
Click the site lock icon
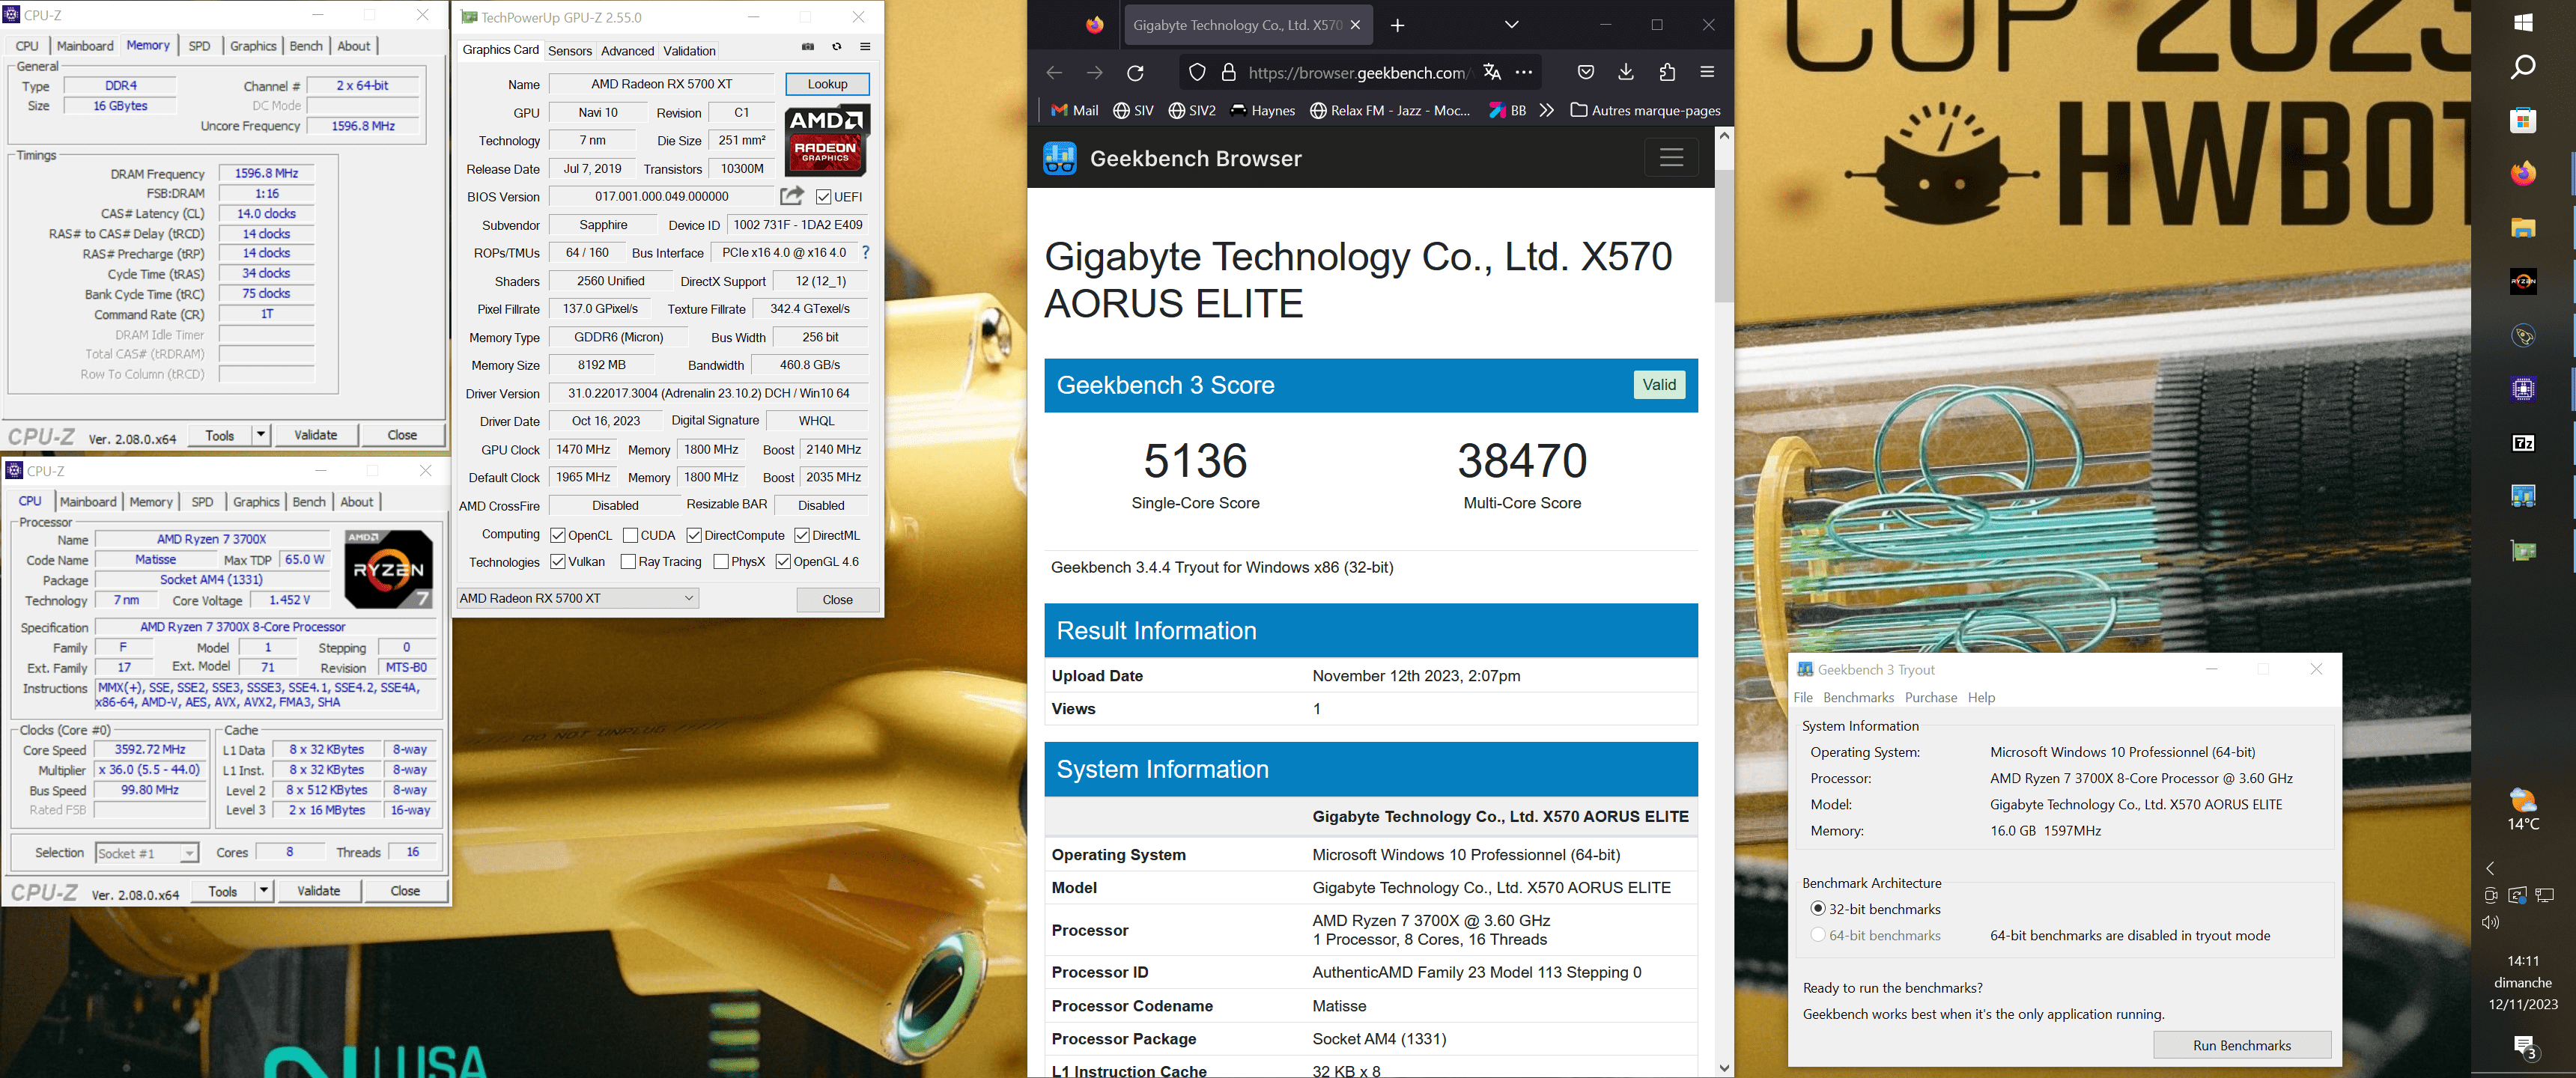1229,72
